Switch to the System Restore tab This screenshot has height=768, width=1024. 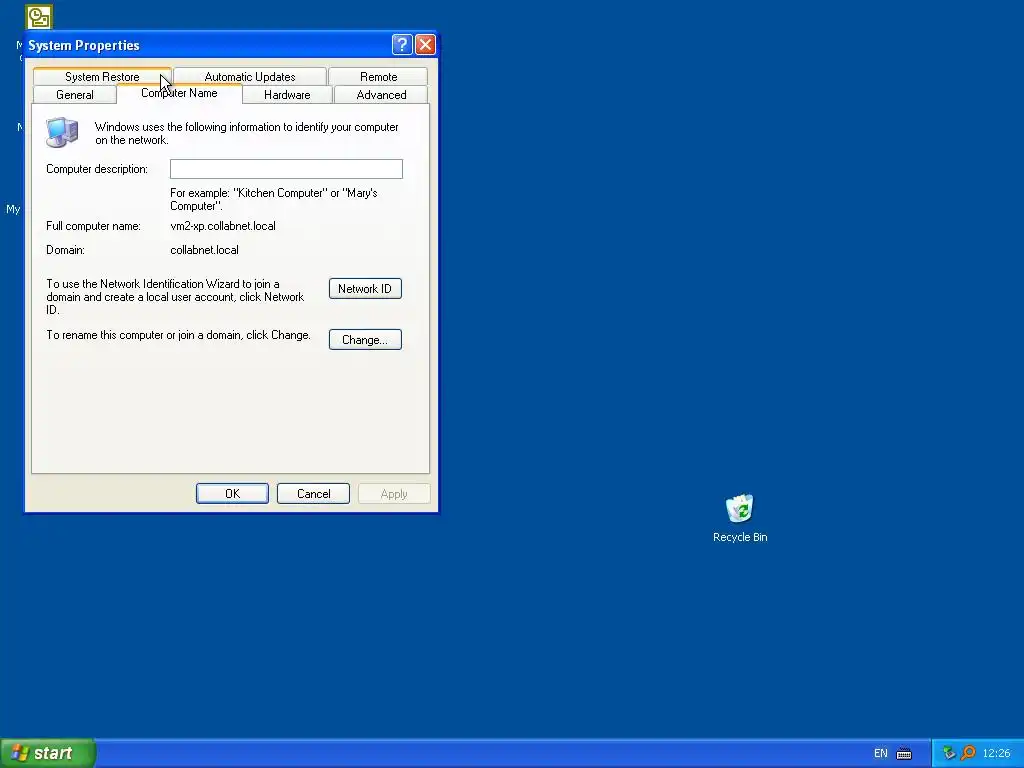102,76
